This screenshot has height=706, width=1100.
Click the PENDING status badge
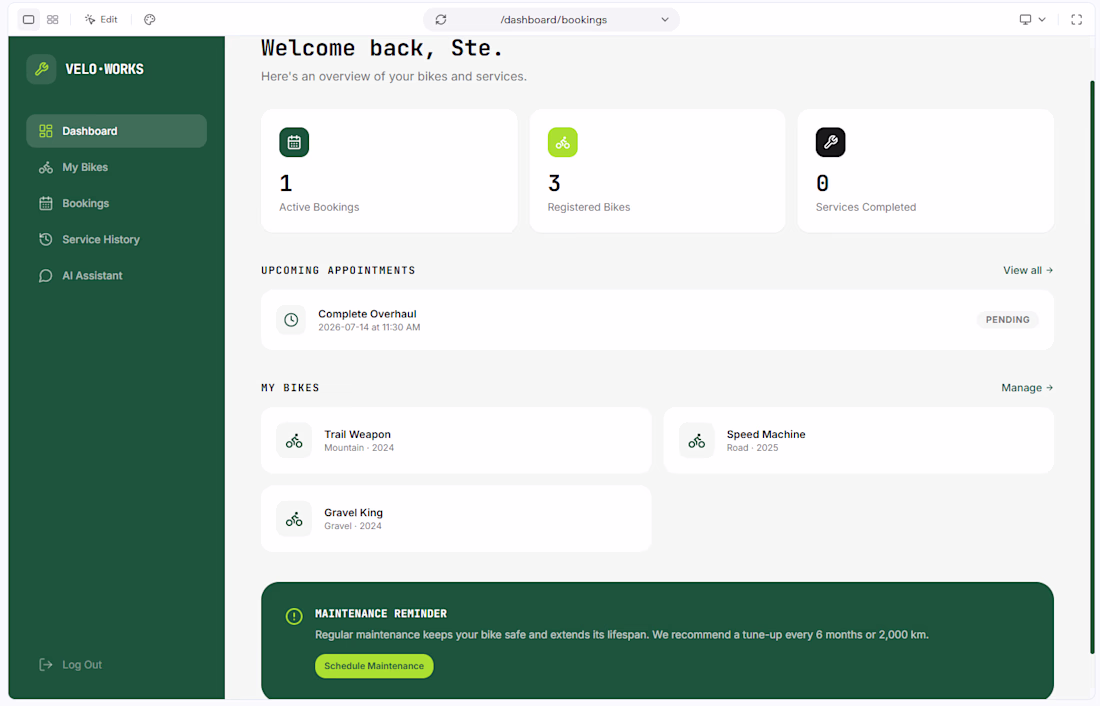[x=1007, y=320]
